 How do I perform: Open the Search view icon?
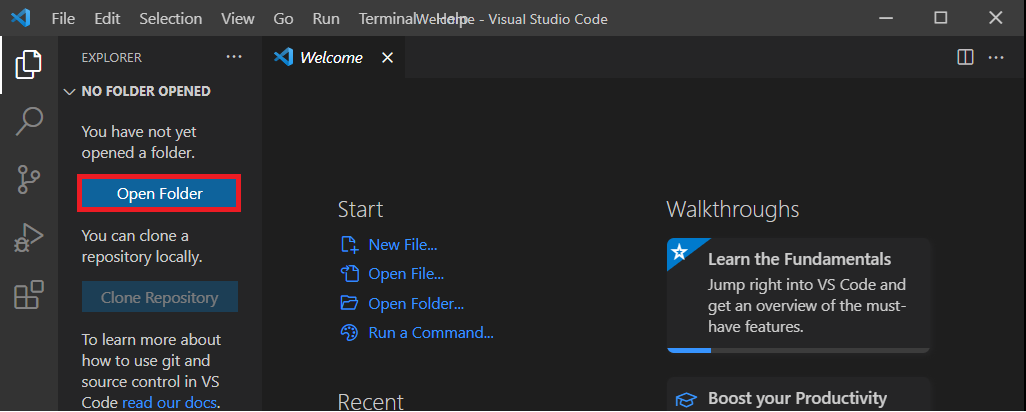coord(29,122)
